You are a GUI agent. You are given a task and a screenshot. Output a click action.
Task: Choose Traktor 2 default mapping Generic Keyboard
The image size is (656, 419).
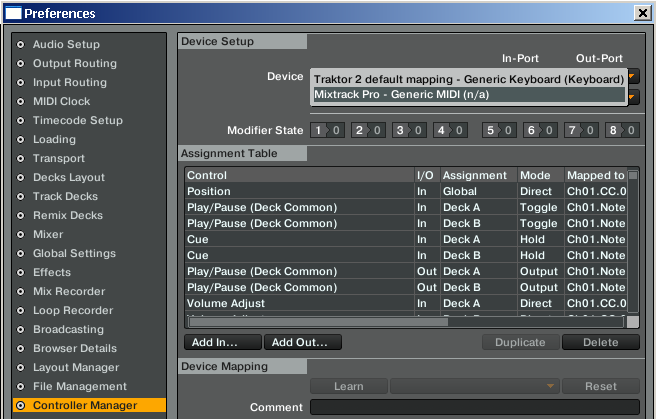coord(469,79)
